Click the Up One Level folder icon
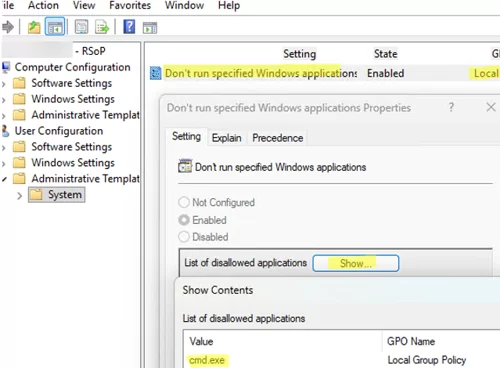Viewport: 500px width, 368px height. coord(34,27)
